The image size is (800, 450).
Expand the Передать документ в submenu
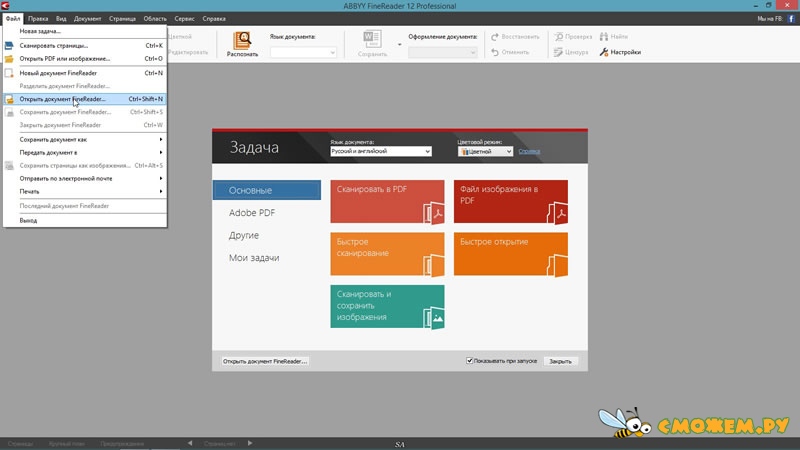pos(85,153)
